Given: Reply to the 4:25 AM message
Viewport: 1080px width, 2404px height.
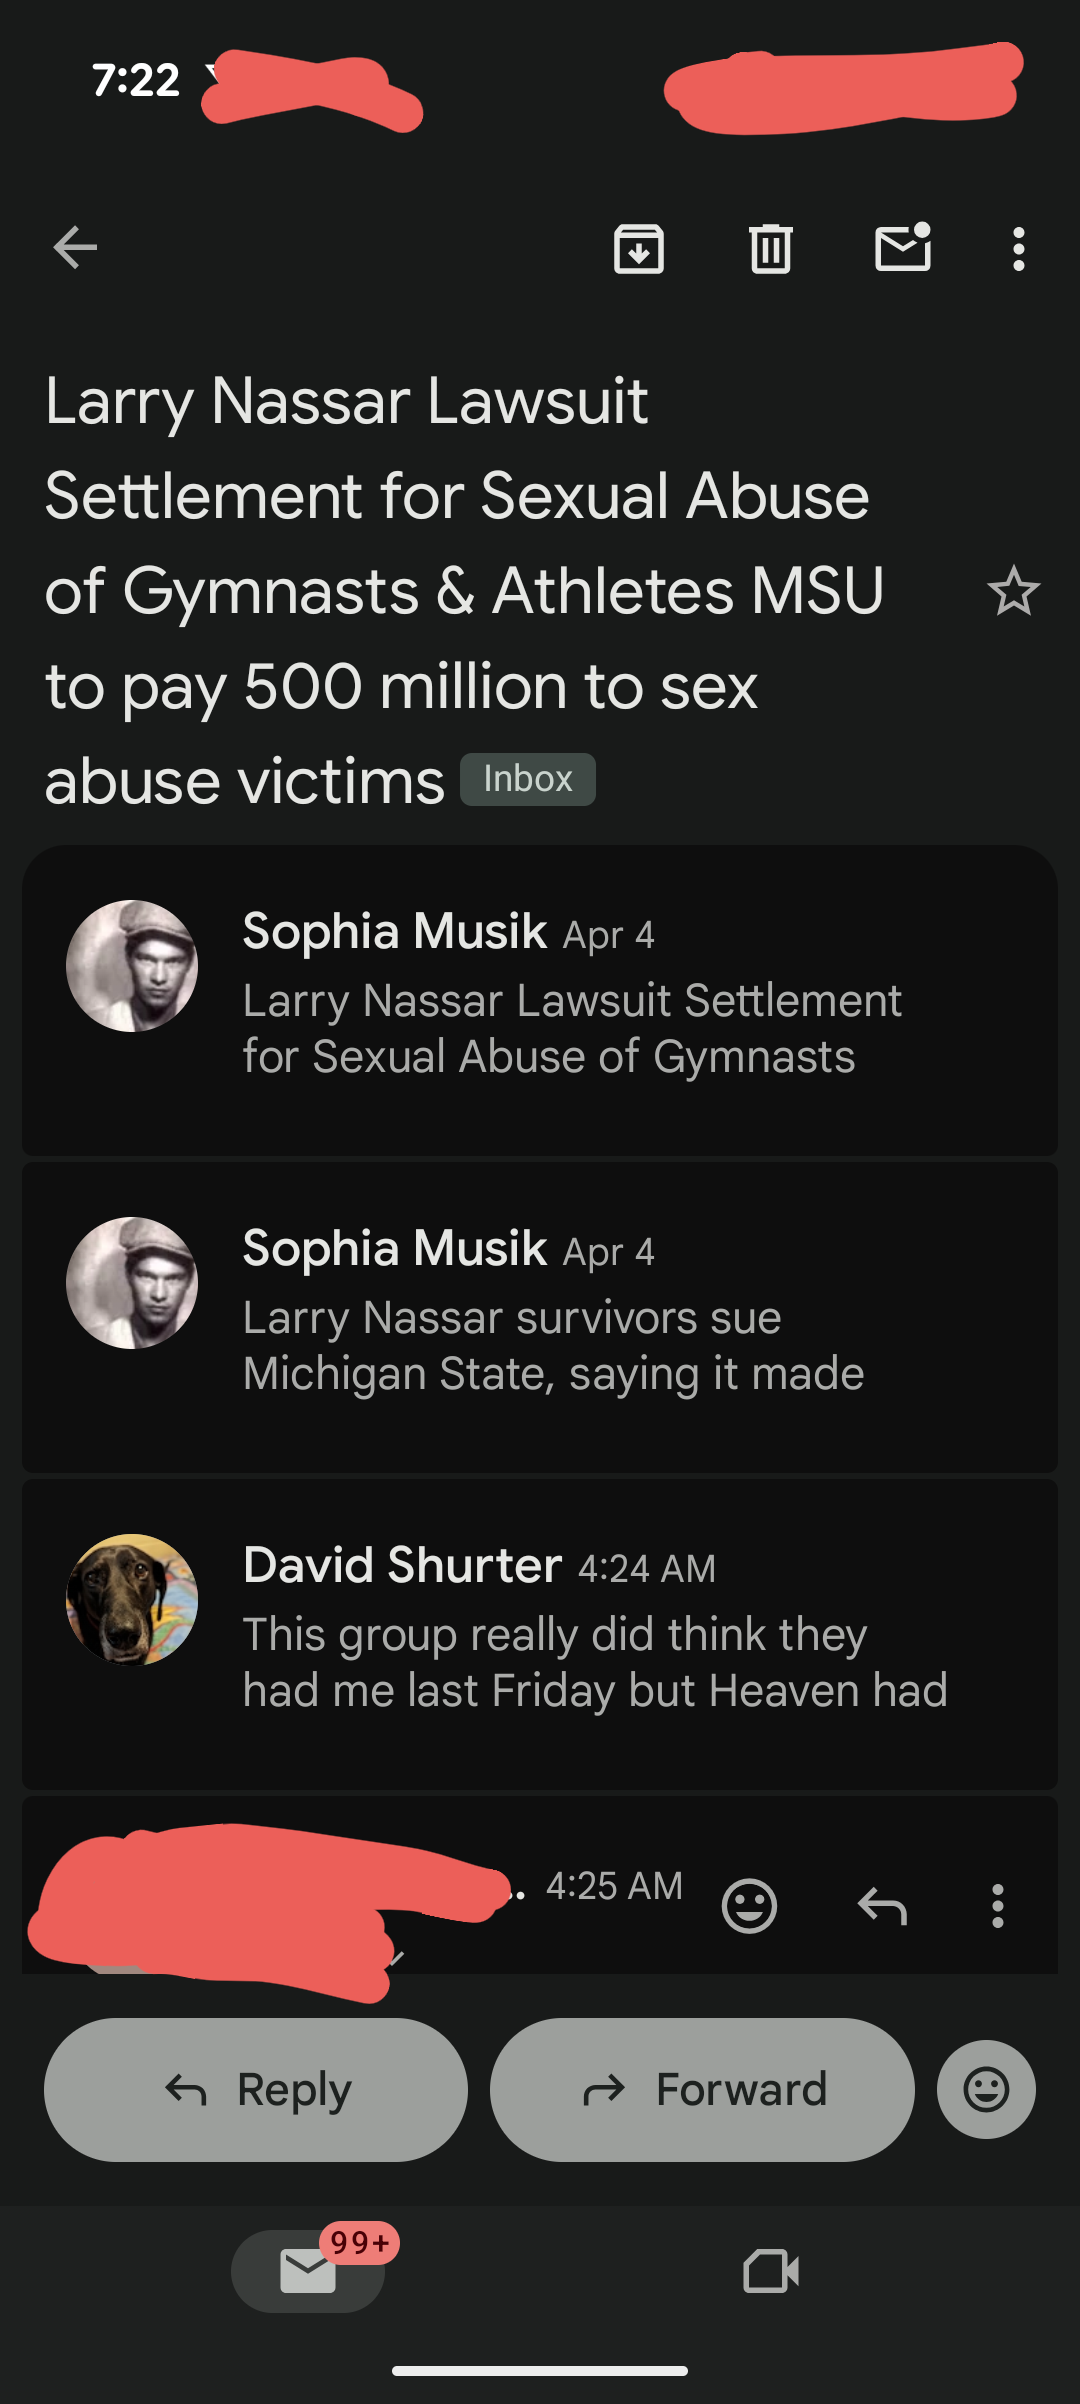Looking at the screenshot, I should tap(882, 1906).
